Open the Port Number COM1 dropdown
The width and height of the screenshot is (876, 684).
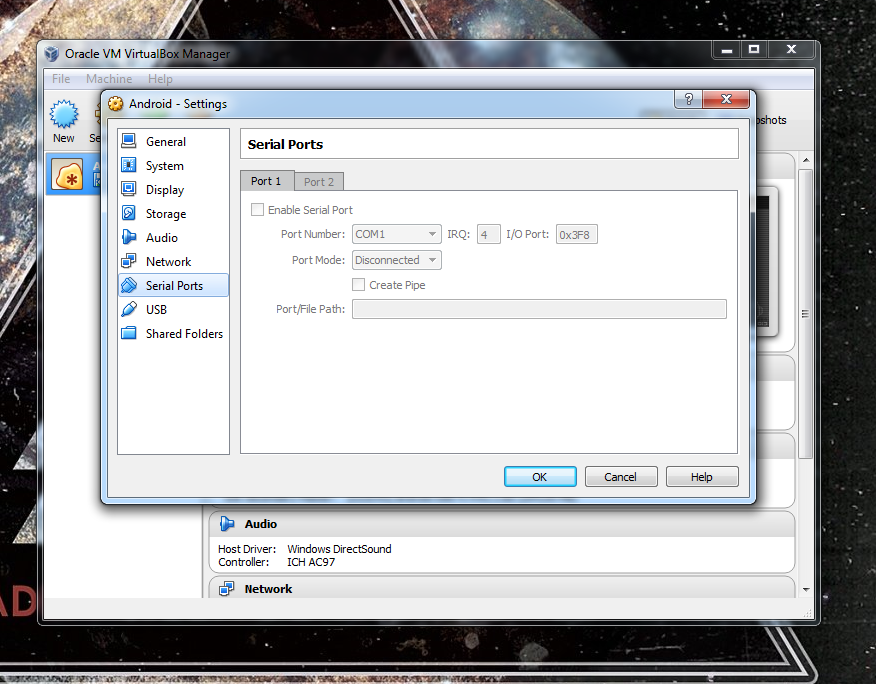click(x=396, y=234)
